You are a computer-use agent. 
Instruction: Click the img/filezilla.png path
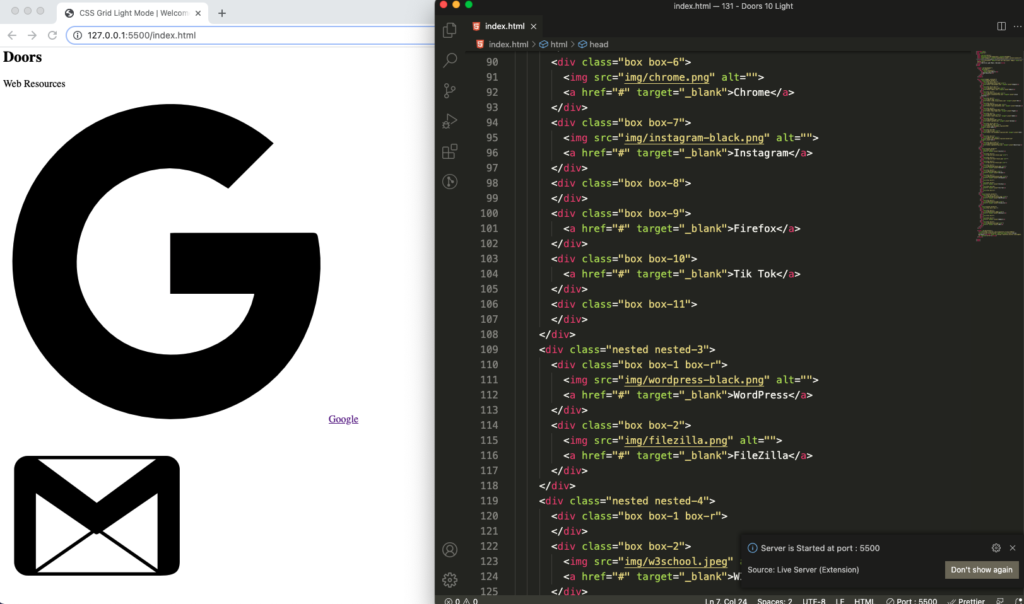pyautogui.click(x=676, y=441)
